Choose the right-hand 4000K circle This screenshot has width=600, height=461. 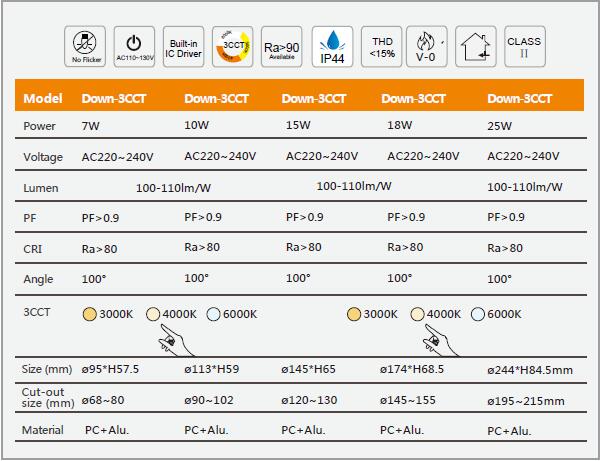point(417,314)
